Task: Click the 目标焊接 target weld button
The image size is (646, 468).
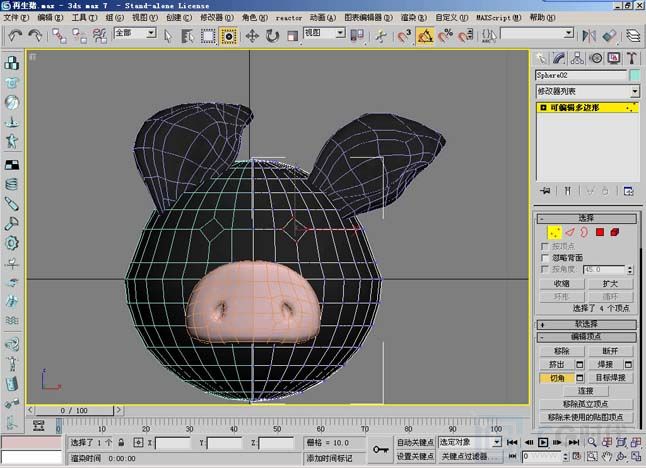Action: (610, 377)
